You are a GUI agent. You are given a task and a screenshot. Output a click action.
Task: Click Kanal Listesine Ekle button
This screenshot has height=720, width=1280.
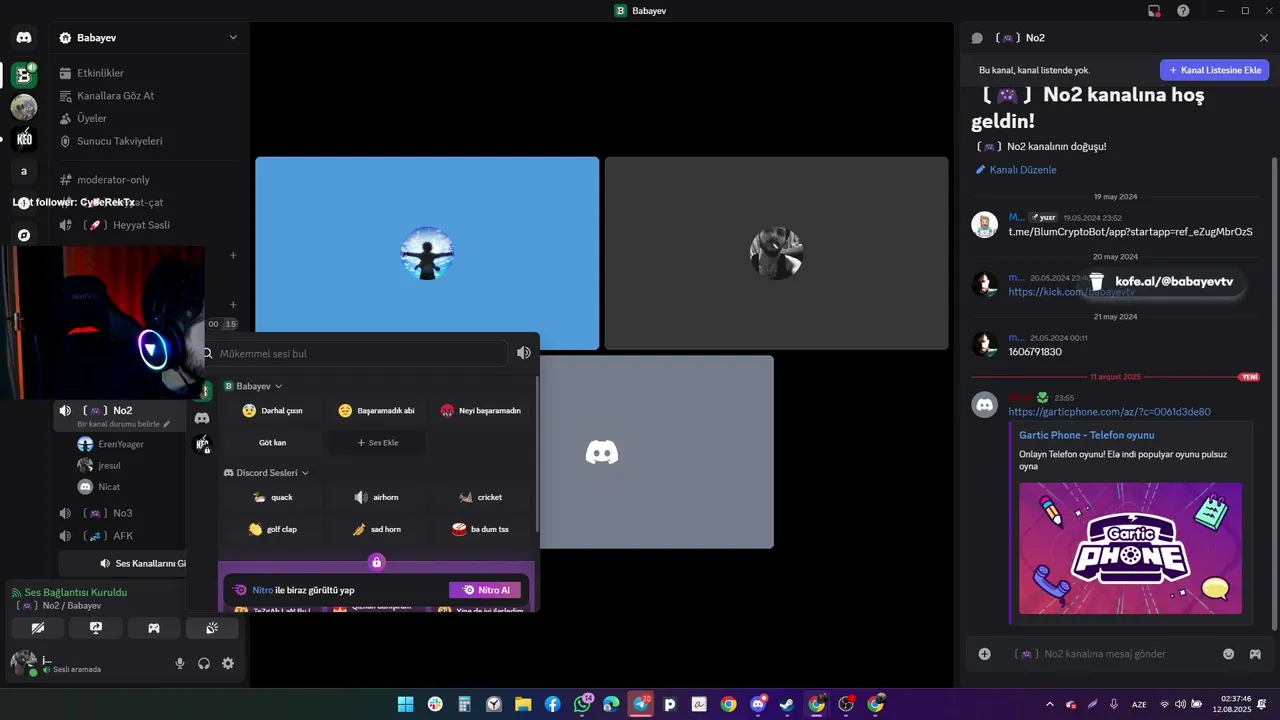pos(1214,70)
